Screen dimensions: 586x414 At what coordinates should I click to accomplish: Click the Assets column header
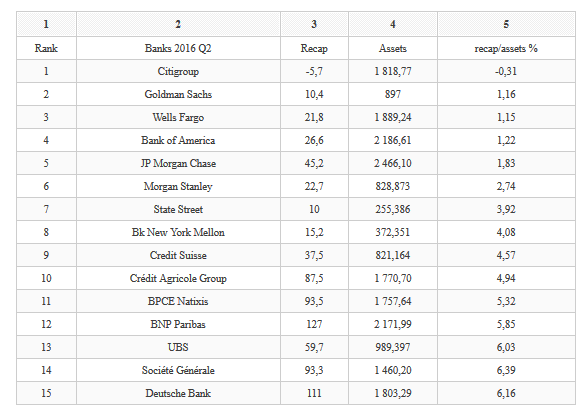coord(393,48)
